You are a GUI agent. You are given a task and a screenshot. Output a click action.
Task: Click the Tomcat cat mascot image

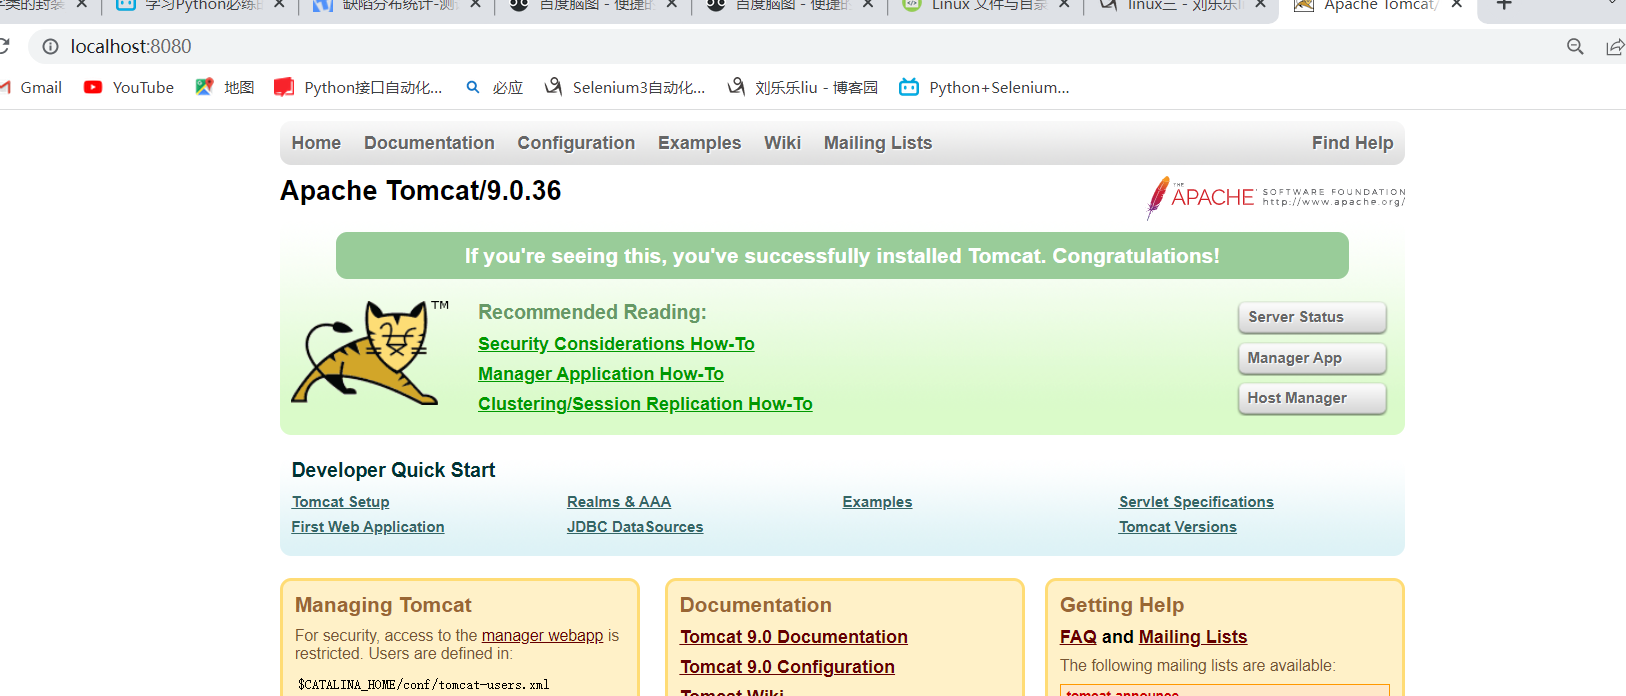point(371,353)
